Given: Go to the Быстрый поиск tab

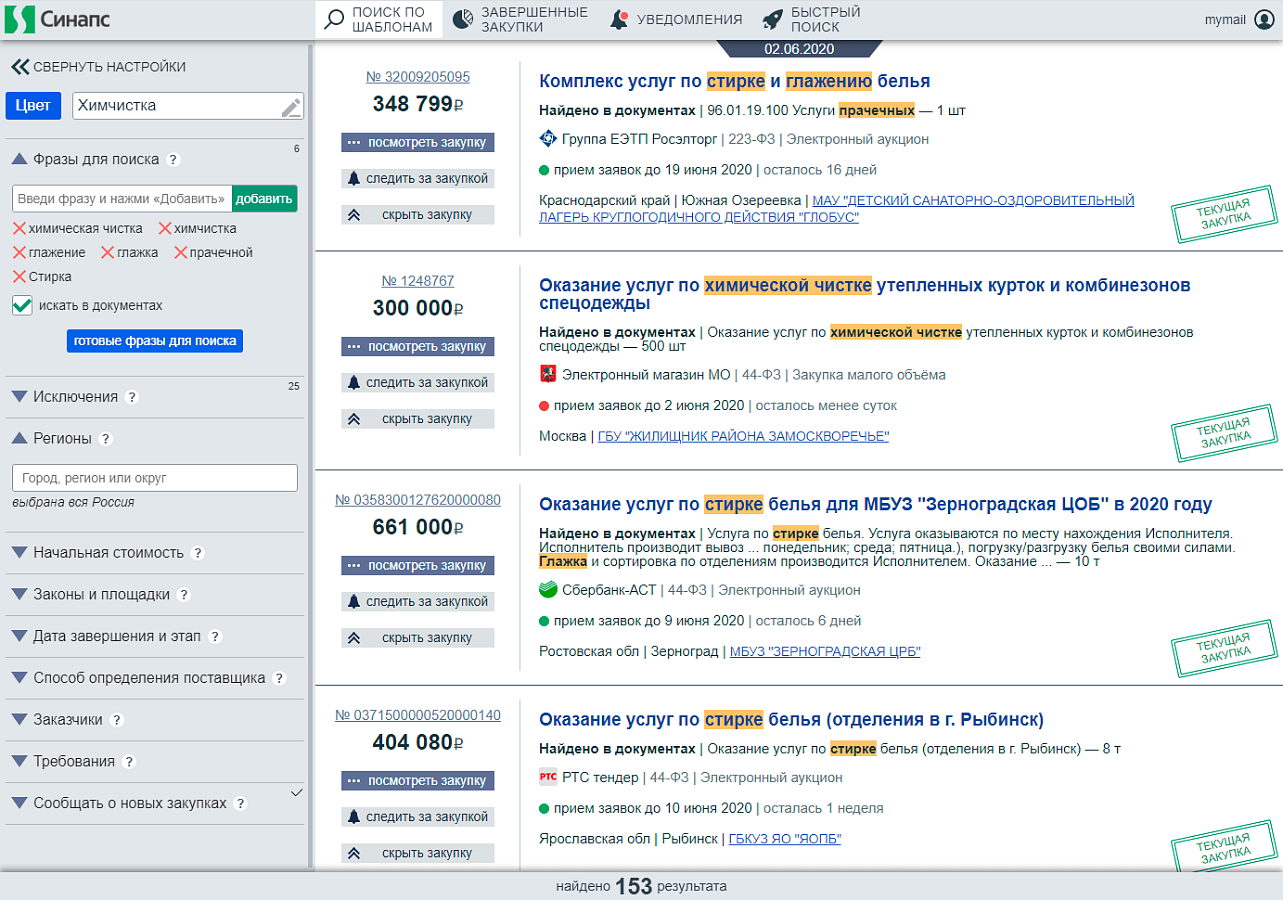Looking at the screenshot, I should [812, 20].
